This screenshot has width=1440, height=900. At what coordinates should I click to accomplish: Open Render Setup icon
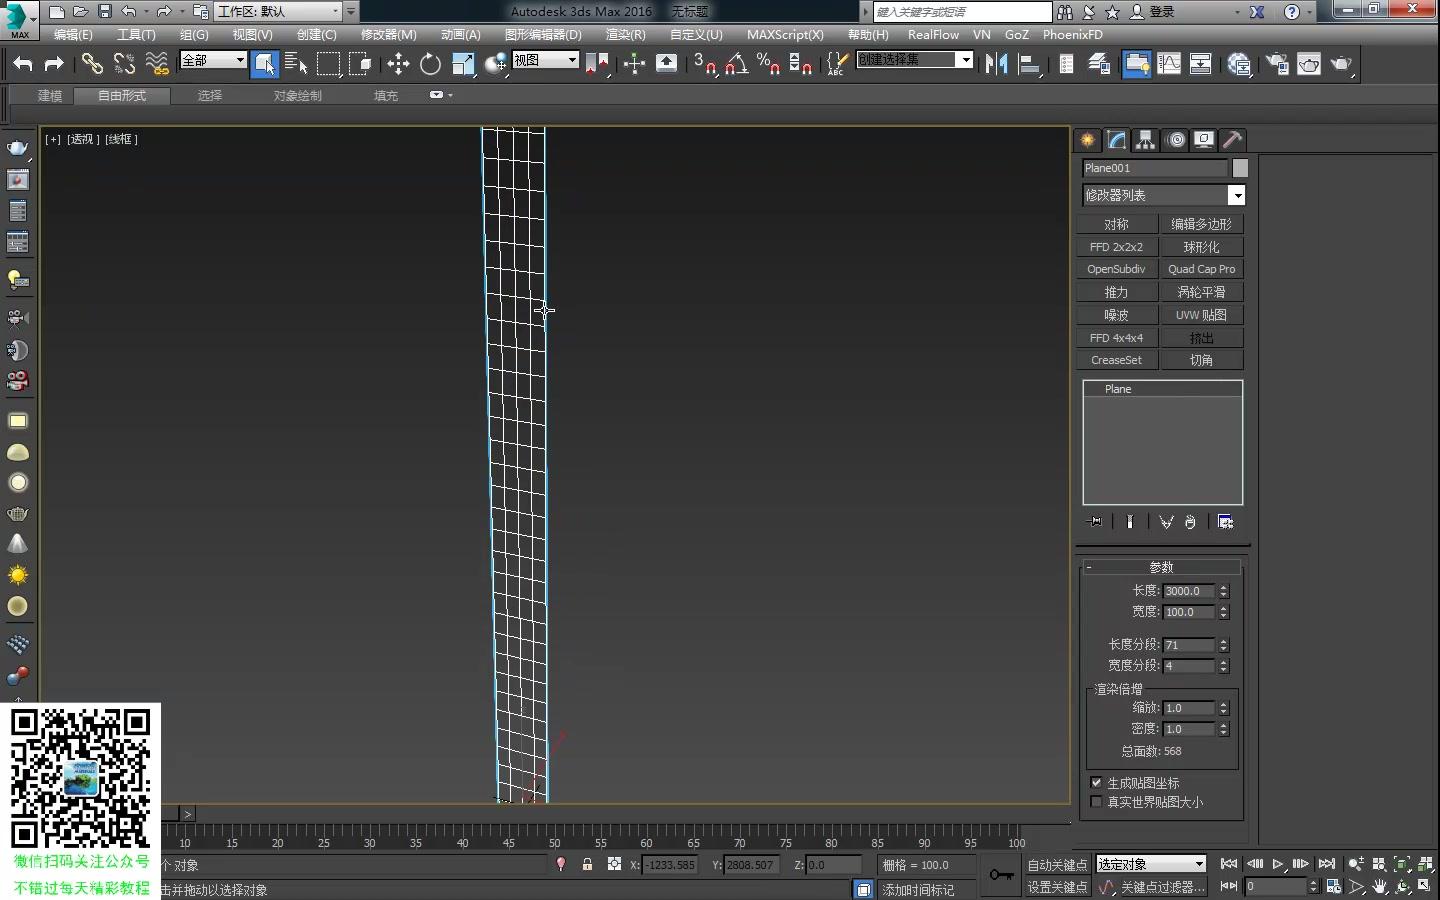tap(1277, 64)
